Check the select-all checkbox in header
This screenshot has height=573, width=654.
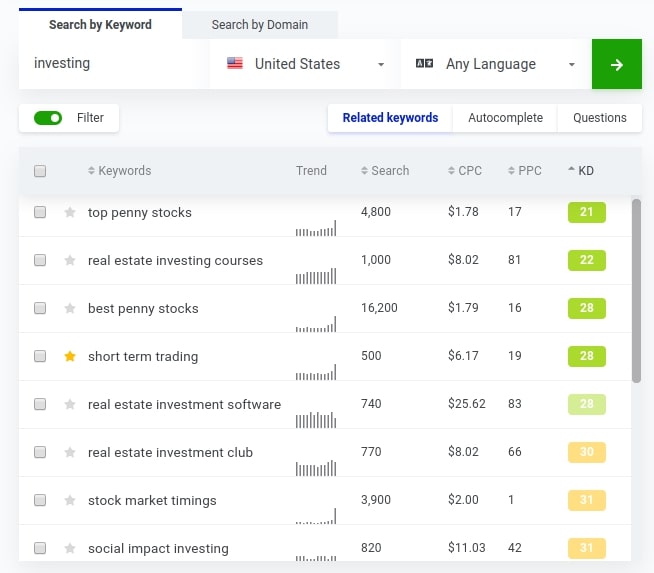40,171
